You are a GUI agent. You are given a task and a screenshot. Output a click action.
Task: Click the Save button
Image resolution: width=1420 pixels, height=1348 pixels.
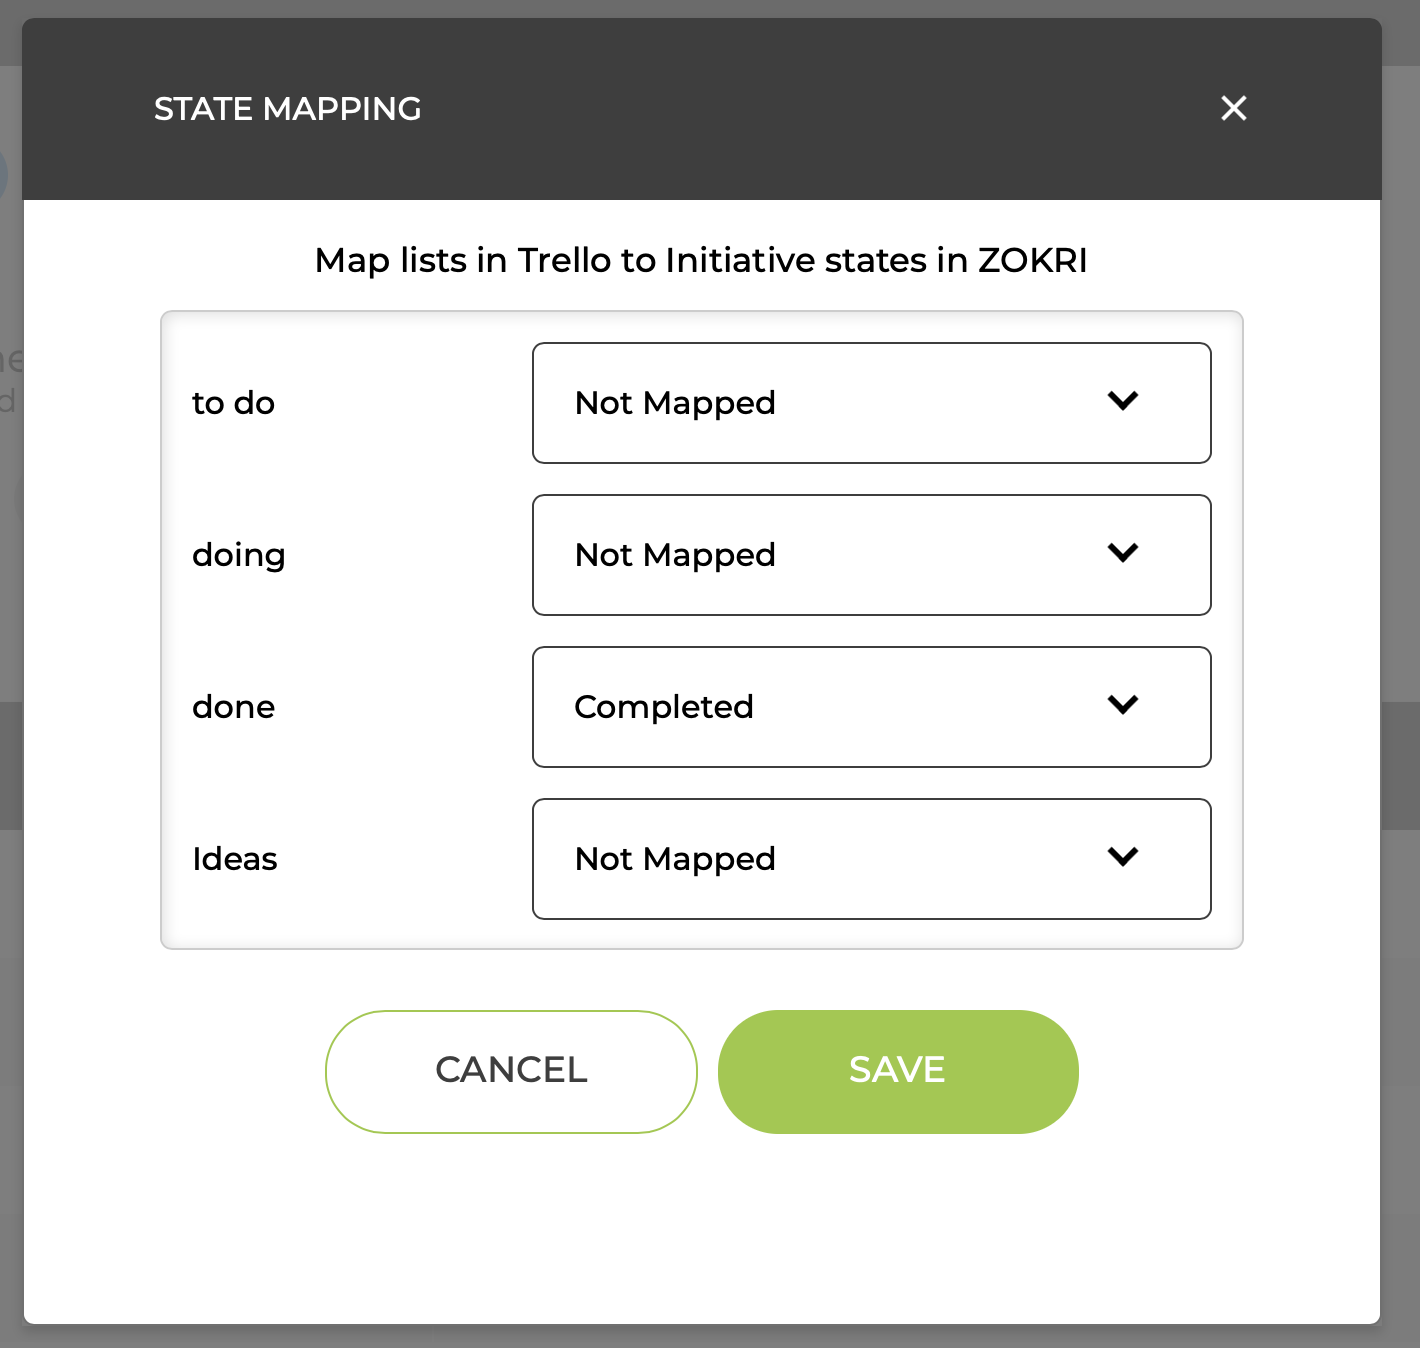pyautogui.click(x=897, y=1070)
